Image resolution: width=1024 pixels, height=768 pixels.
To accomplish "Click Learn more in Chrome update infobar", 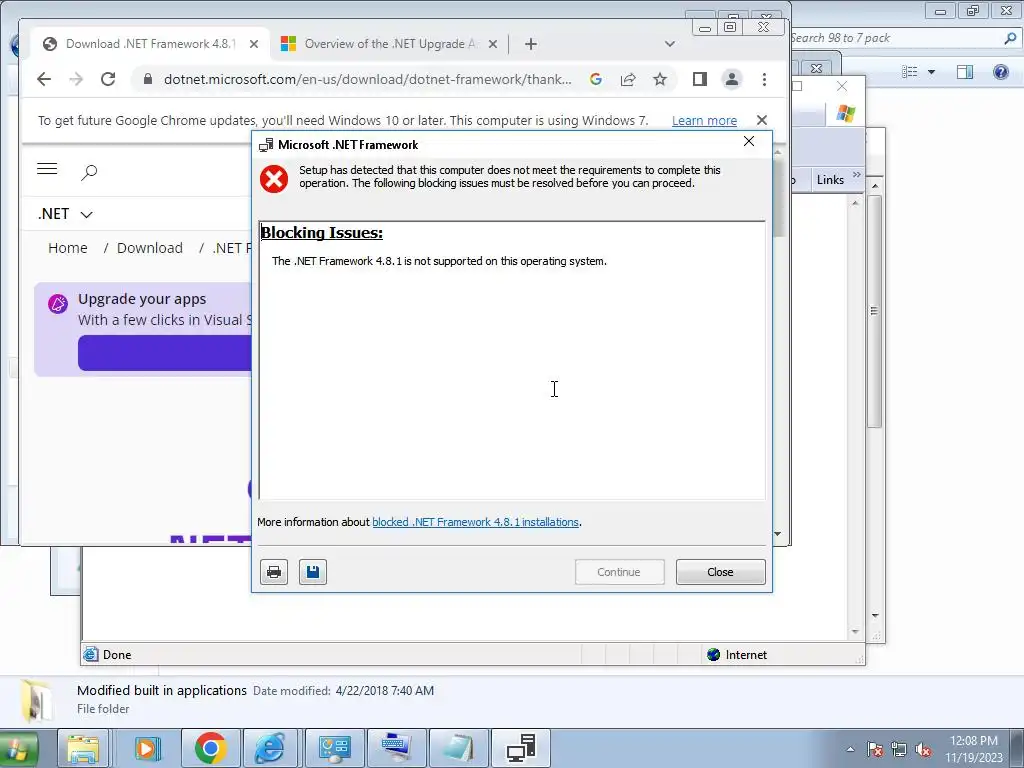I will click(x=704, y=120).
